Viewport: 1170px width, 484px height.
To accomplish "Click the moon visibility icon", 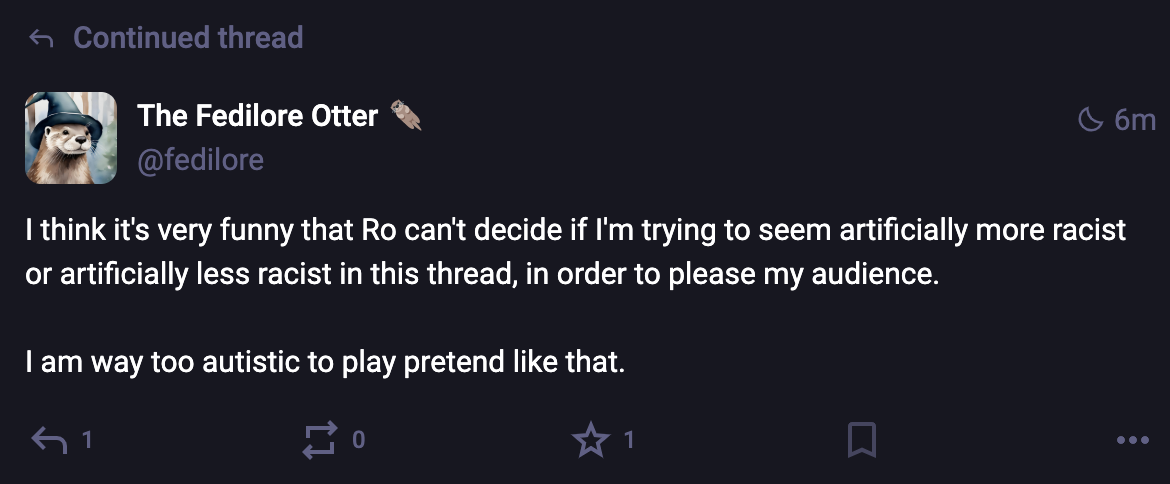I will pos(1090,120).
